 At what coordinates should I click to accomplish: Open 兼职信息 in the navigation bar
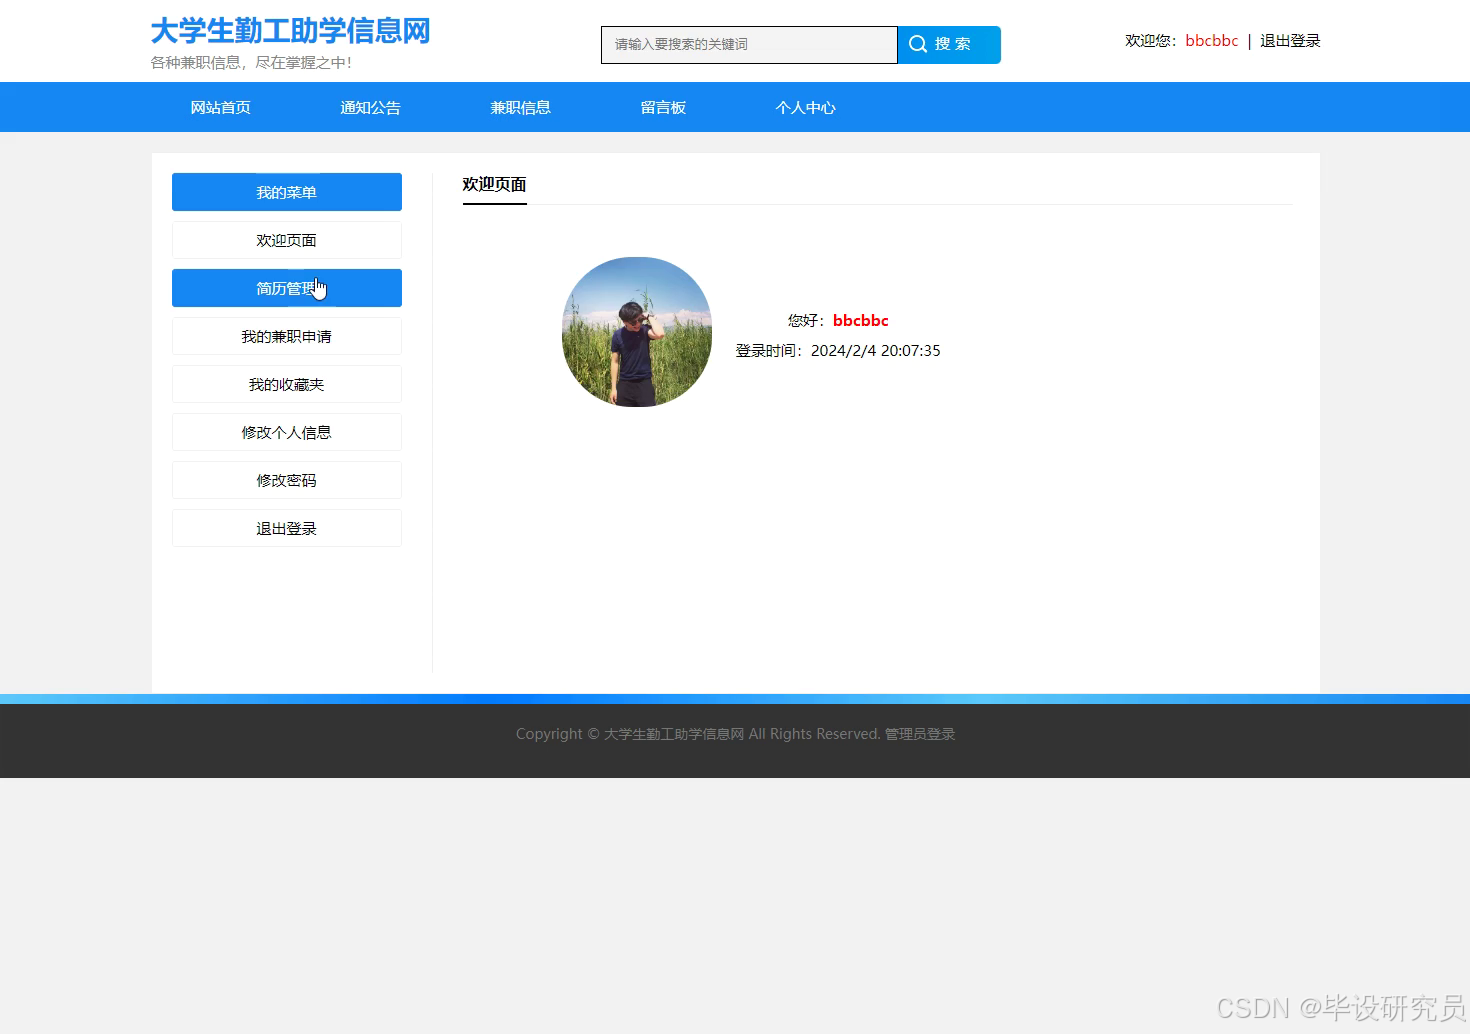[x=521, y=108]
